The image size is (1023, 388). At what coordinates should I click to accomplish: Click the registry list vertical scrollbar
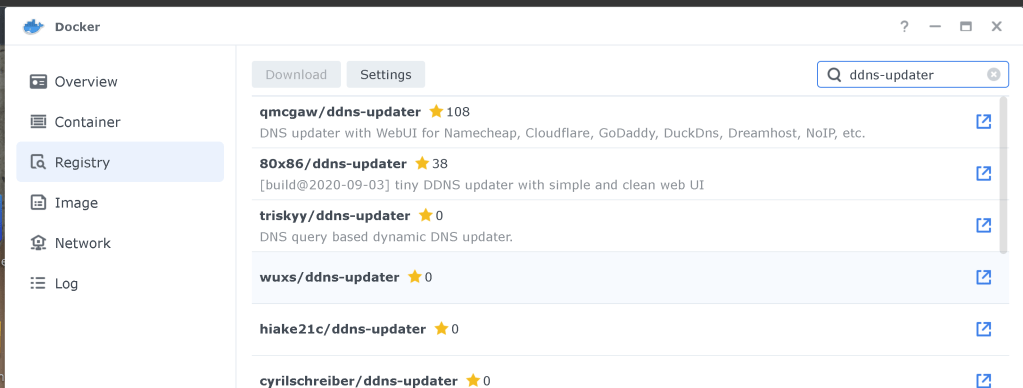[1003, 174]
